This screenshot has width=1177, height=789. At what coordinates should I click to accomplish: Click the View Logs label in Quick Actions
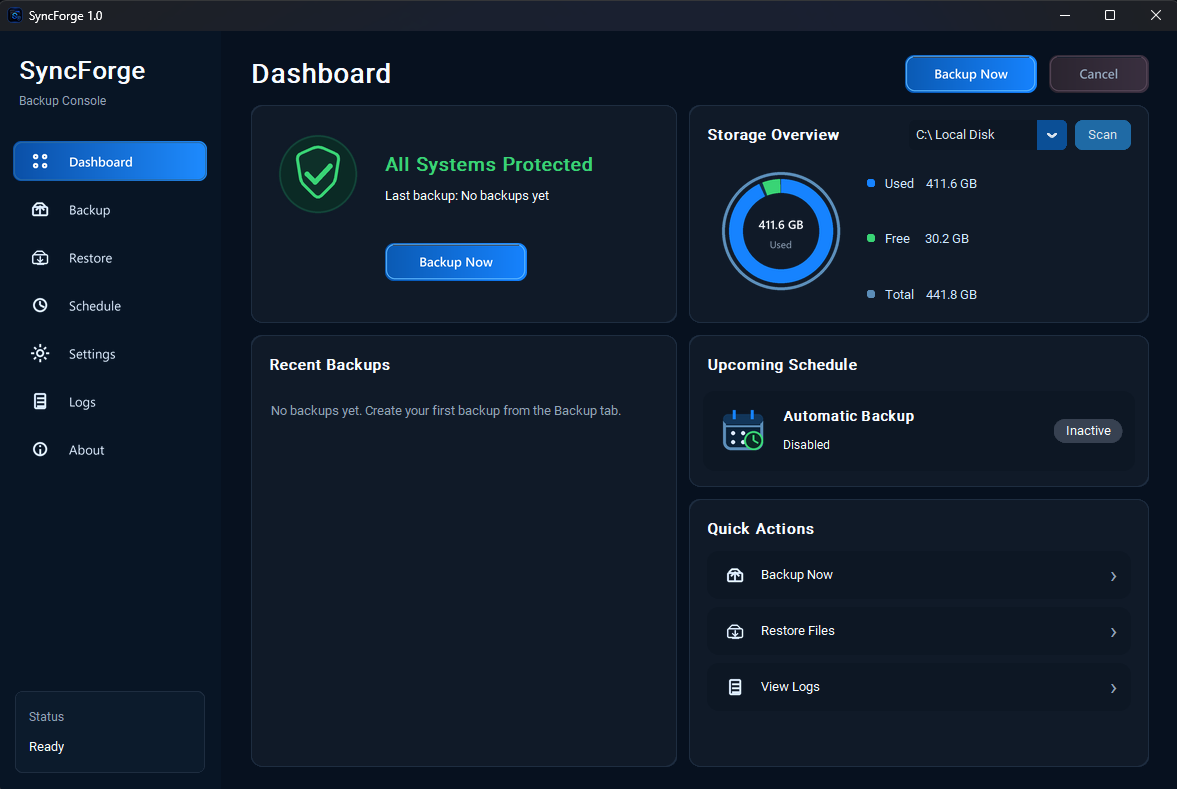[790, 687]
